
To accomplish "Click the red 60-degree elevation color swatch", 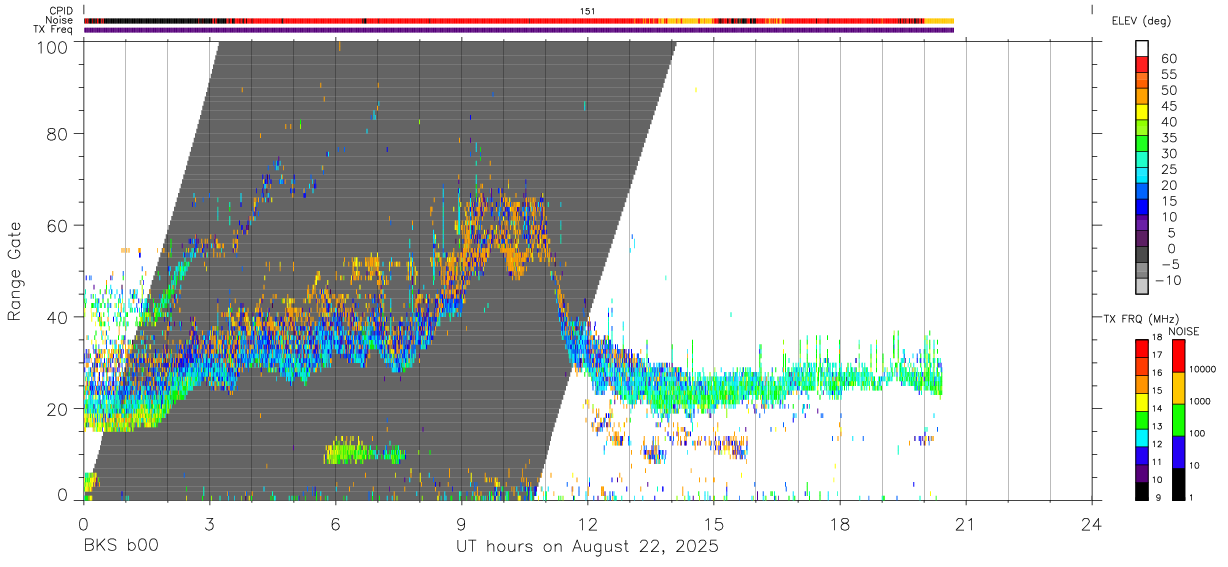I will tap(1143, 65).
